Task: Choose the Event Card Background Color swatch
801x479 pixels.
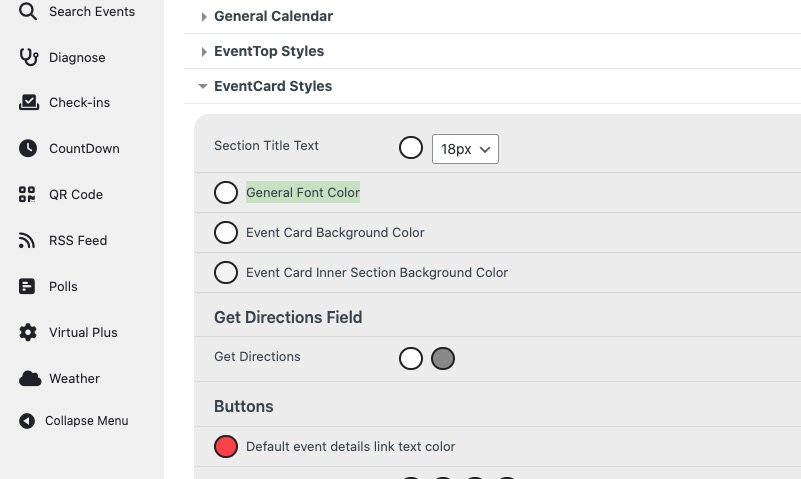Action: point(226,232)
